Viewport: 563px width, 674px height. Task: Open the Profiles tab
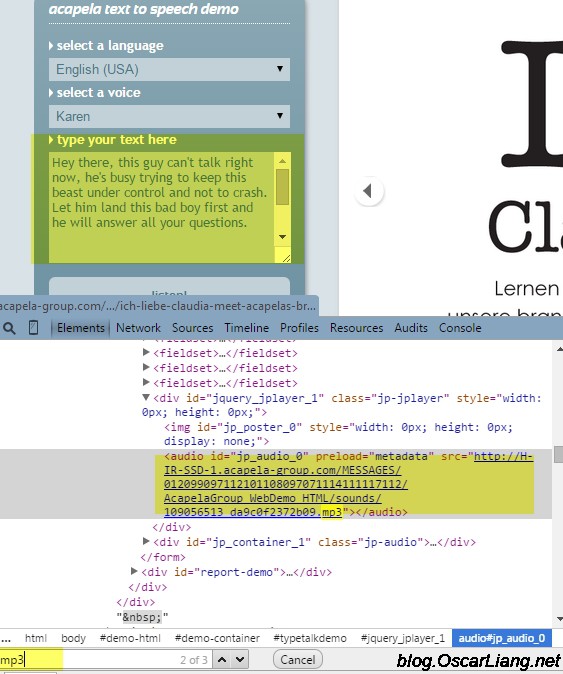point(300,328)
